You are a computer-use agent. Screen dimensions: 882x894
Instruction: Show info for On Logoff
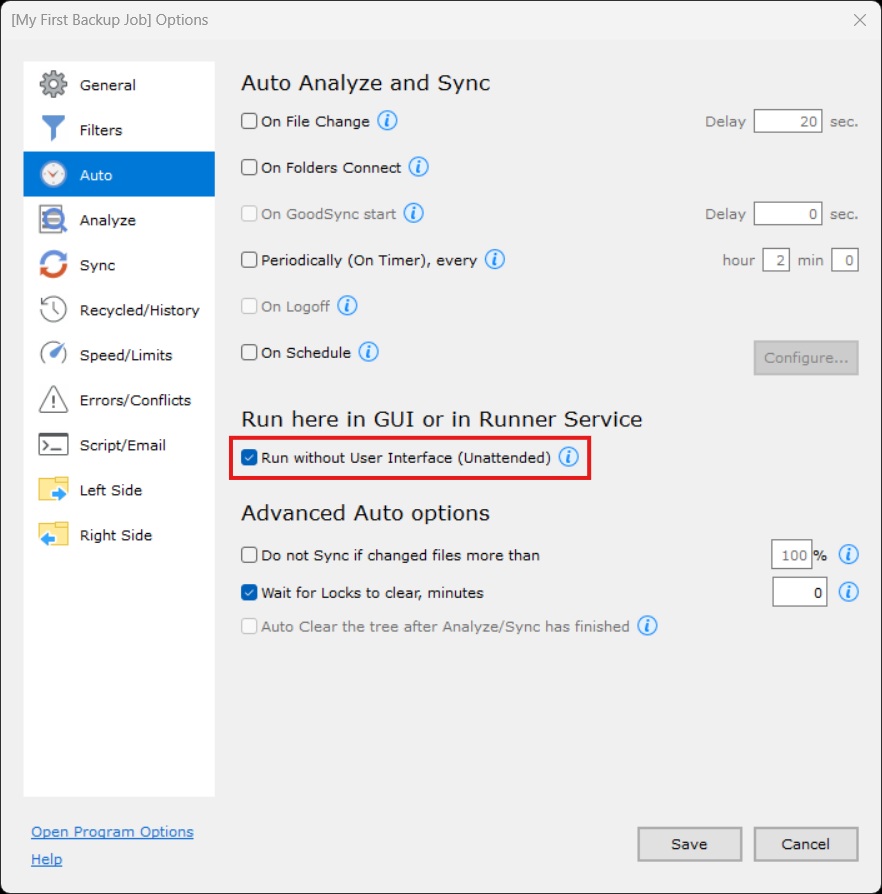click(x=347, y=306)
